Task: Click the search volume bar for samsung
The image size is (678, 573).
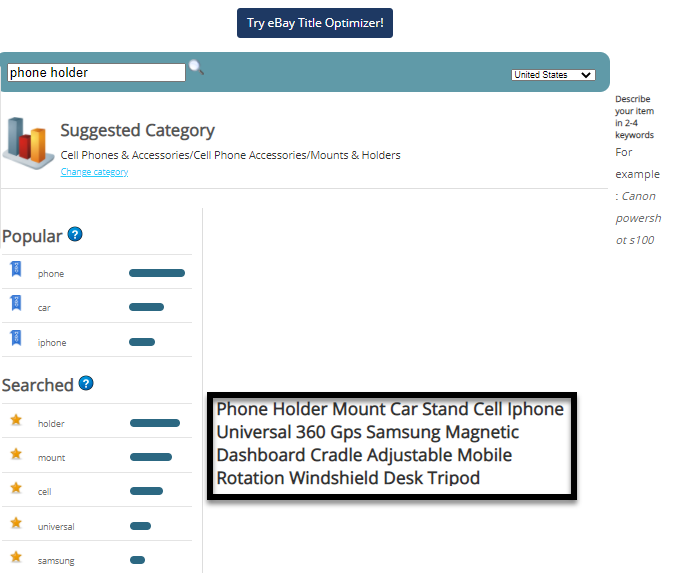Action: click(138, 560)
